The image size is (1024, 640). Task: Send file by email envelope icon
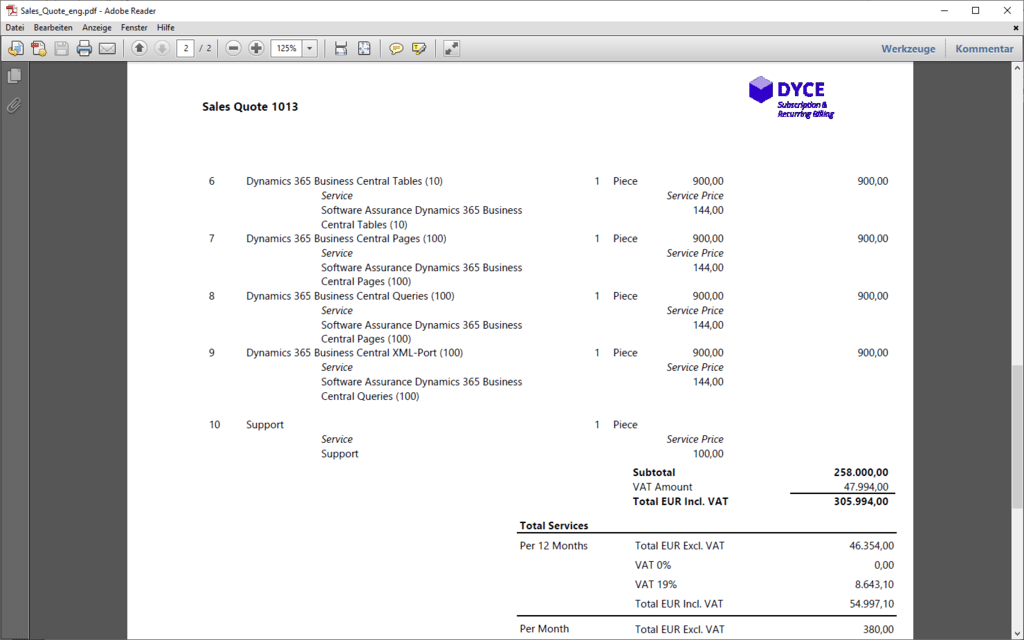tap(107, 48)
